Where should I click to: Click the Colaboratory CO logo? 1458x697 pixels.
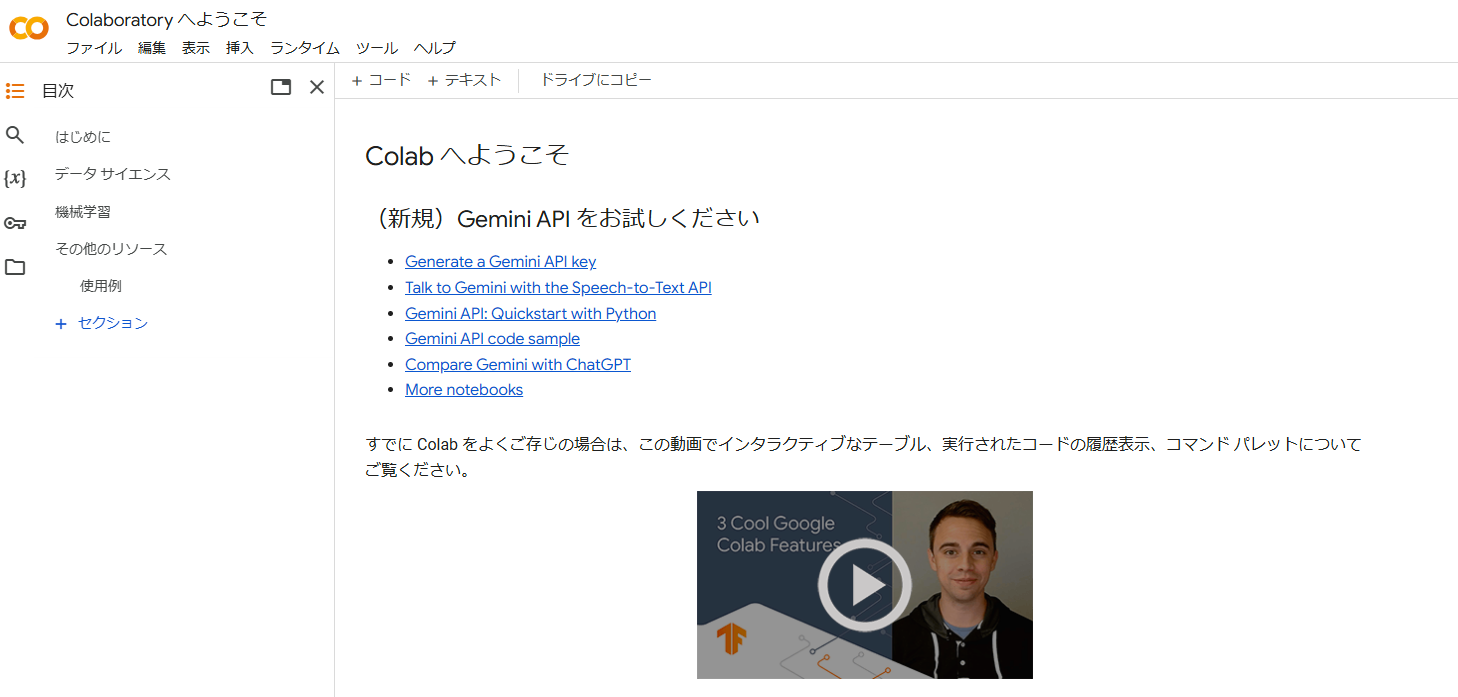(x=28, y=29)
